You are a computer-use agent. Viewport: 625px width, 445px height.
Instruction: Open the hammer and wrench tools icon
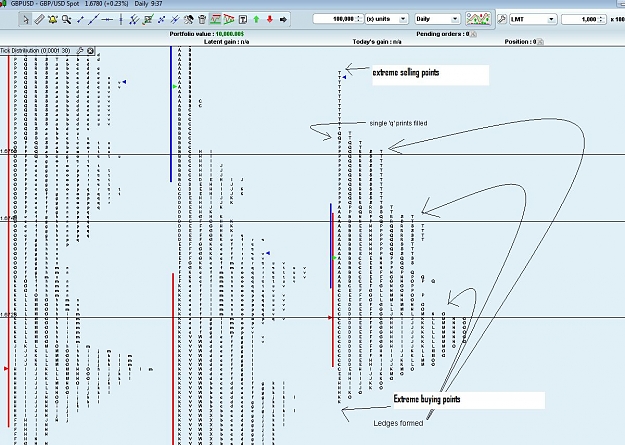point(188,19)
